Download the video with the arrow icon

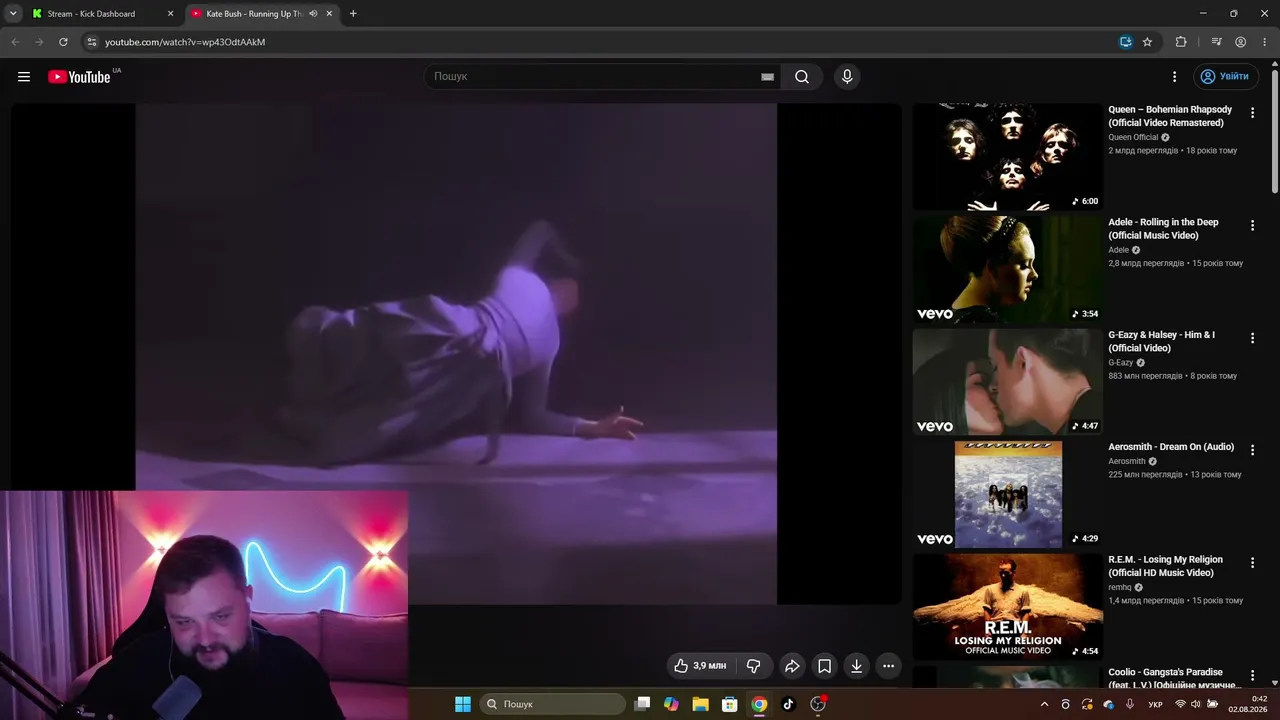(856, 666)
